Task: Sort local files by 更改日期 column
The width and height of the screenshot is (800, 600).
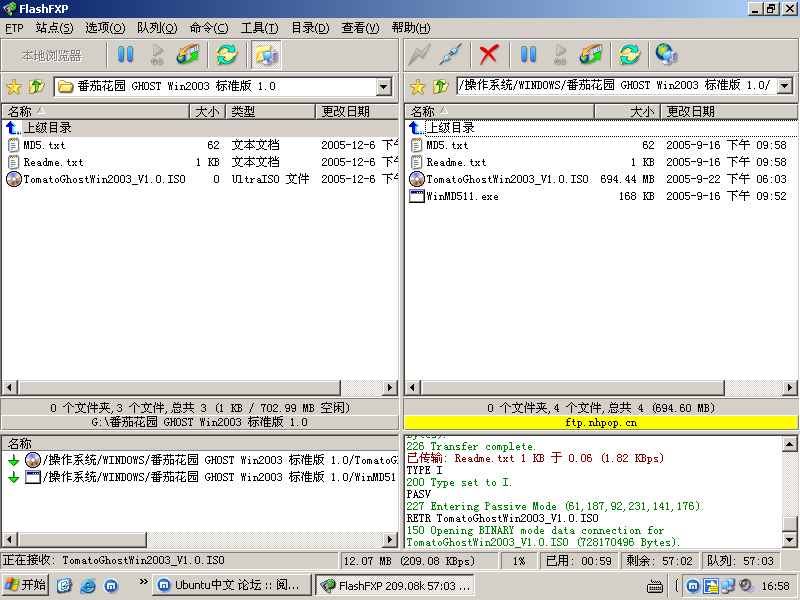Action: (357, 111)
